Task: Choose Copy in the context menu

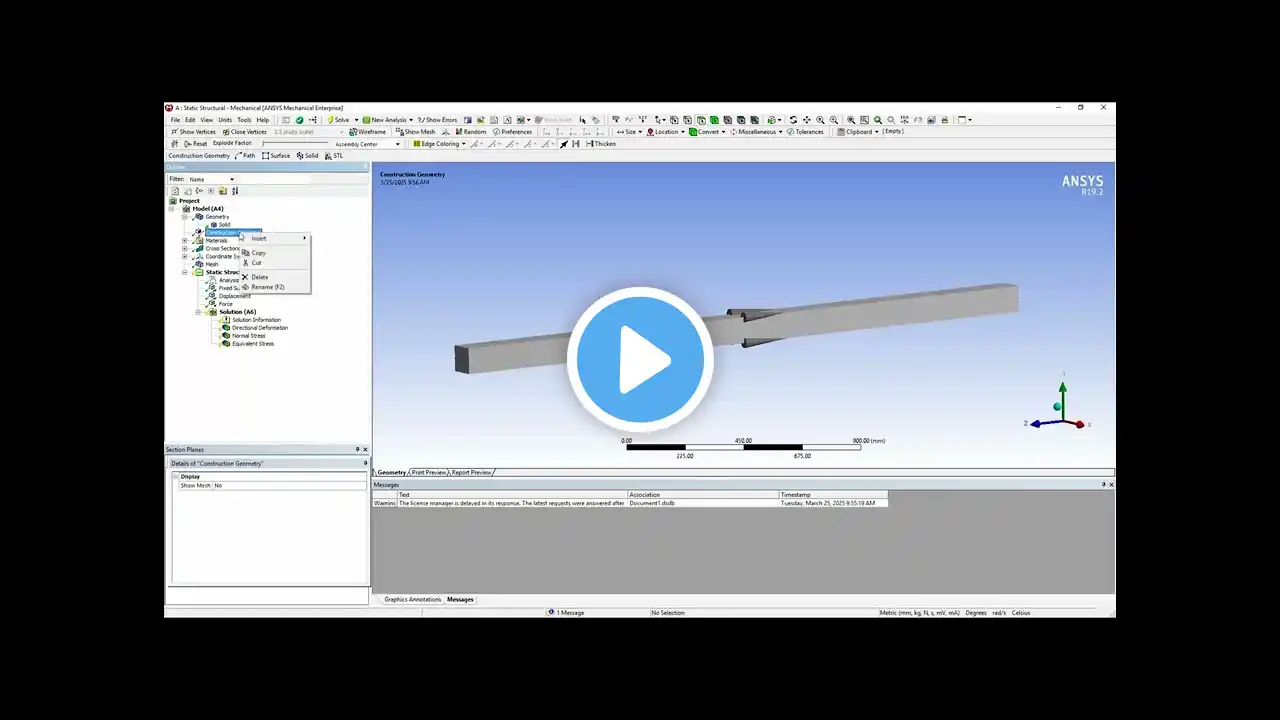Action: point(275,253)
